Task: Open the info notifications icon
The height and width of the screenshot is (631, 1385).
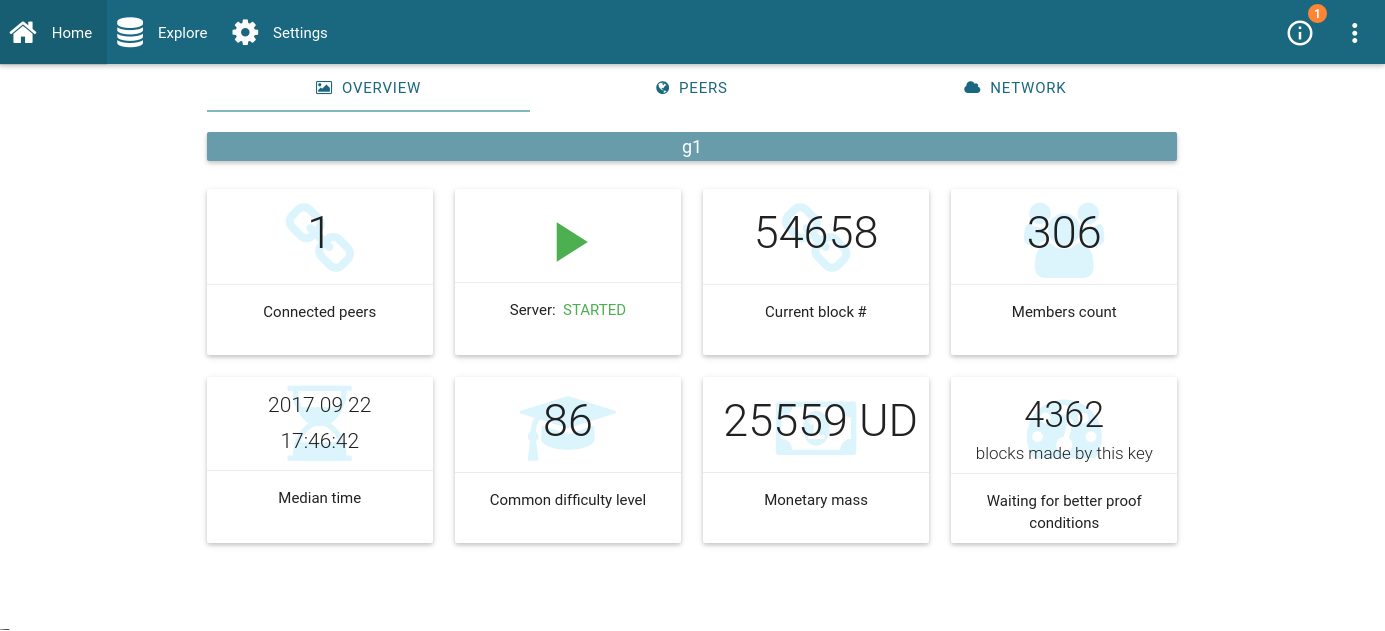Action: [x=1299, y=33]
